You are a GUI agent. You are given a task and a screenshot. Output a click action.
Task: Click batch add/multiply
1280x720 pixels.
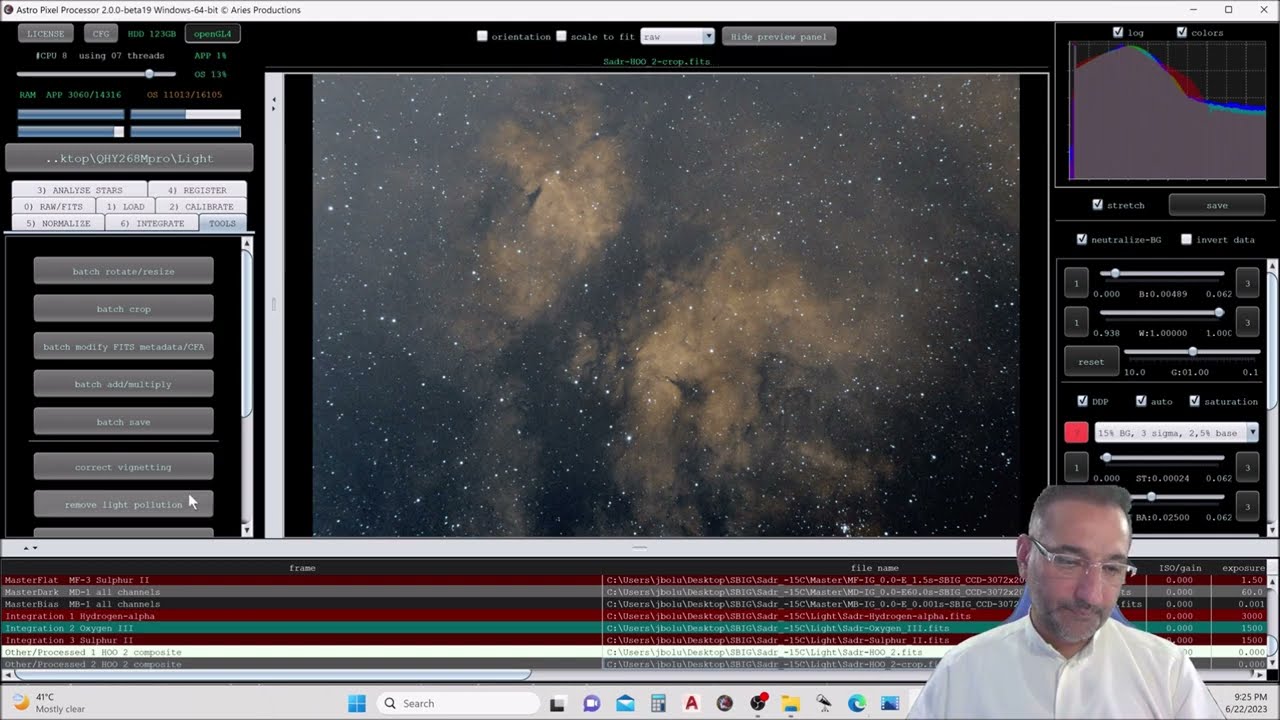point(124,384)
